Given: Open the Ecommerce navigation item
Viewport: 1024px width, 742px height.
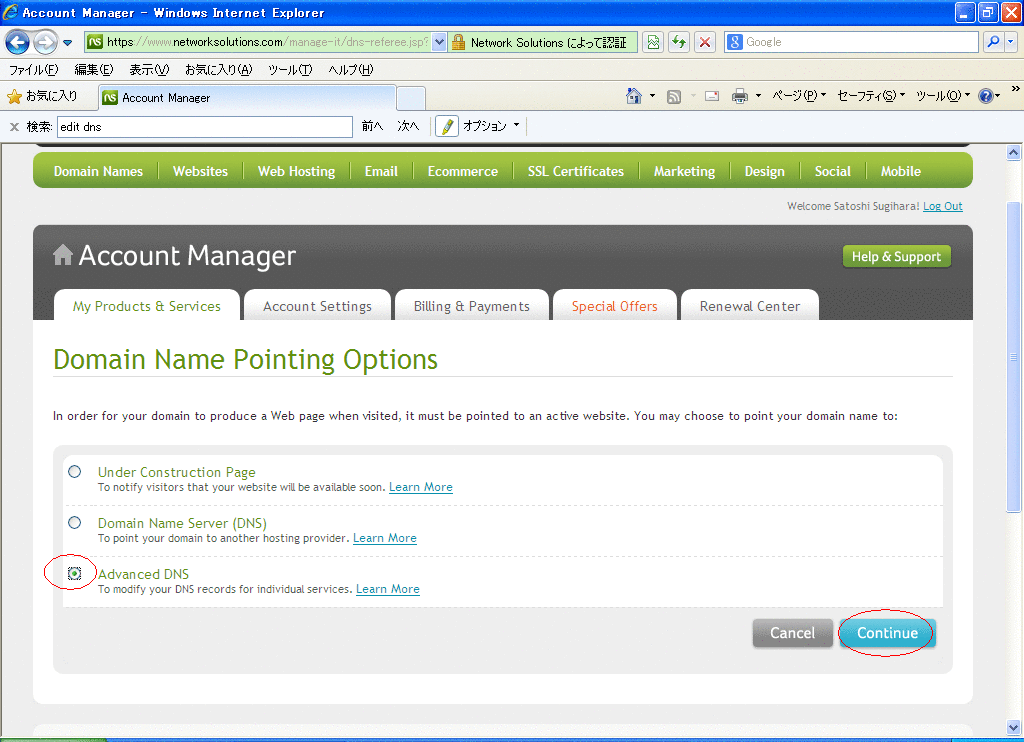Looking at the screenshot, I should click(463, 171).
